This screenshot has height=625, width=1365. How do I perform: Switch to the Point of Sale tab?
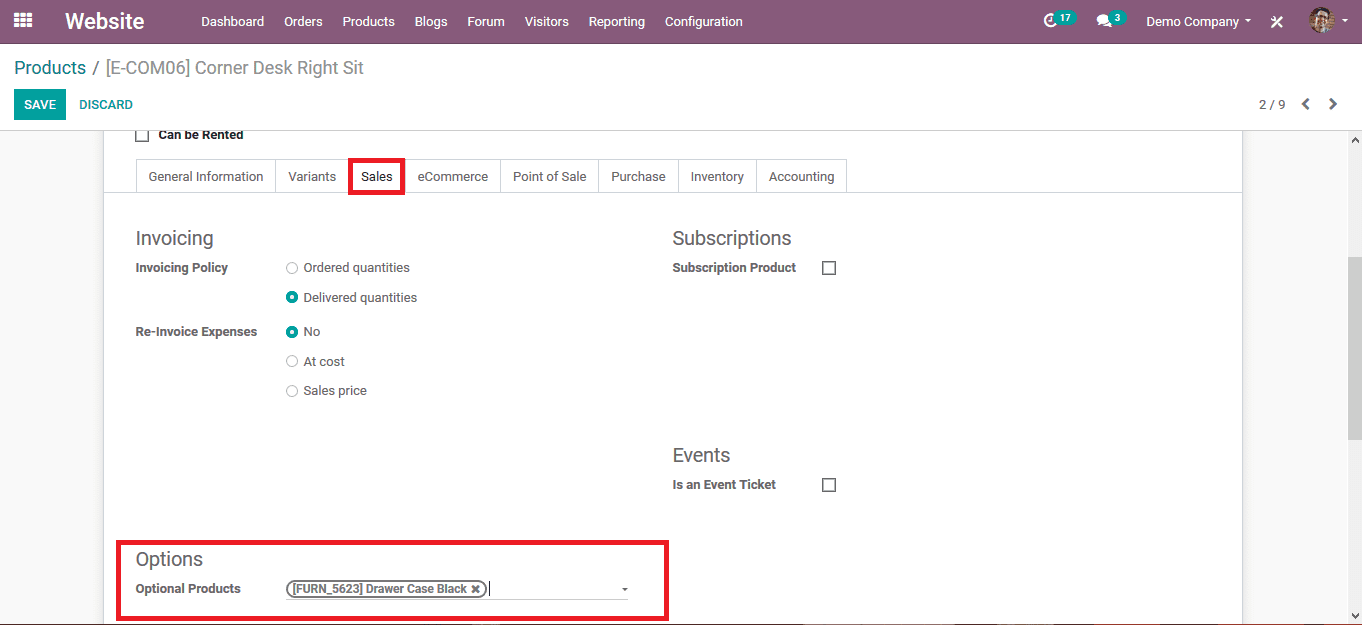click(550, 176)
